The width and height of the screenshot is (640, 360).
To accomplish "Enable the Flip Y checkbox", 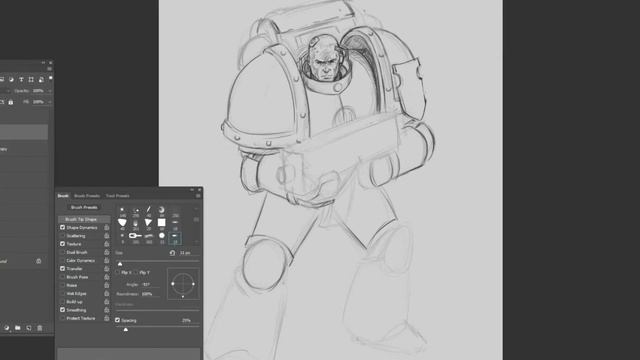I will tap(136, 272).
